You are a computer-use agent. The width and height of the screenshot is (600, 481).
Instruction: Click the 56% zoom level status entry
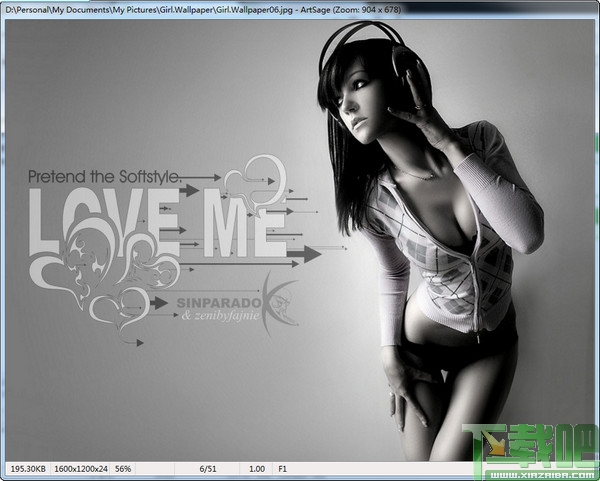pos(123,469)
